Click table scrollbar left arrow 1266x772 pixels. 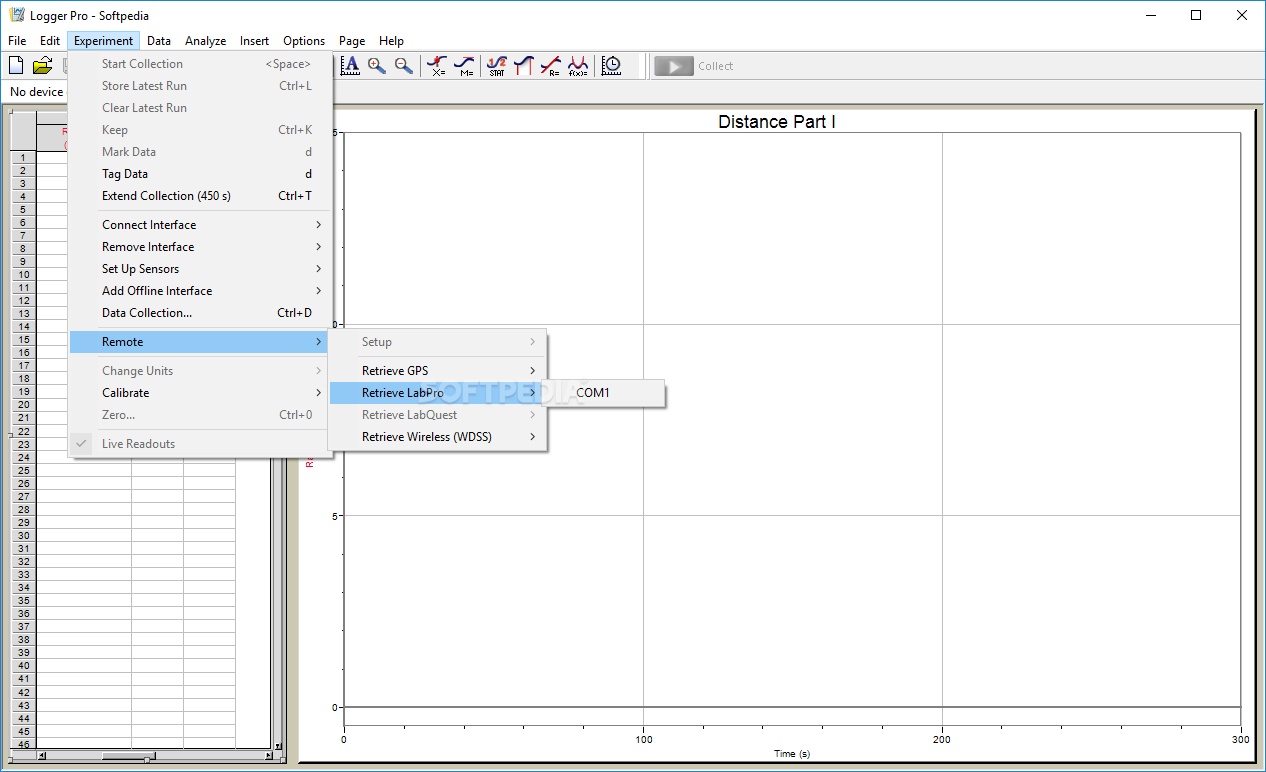(x=42, y=756)
